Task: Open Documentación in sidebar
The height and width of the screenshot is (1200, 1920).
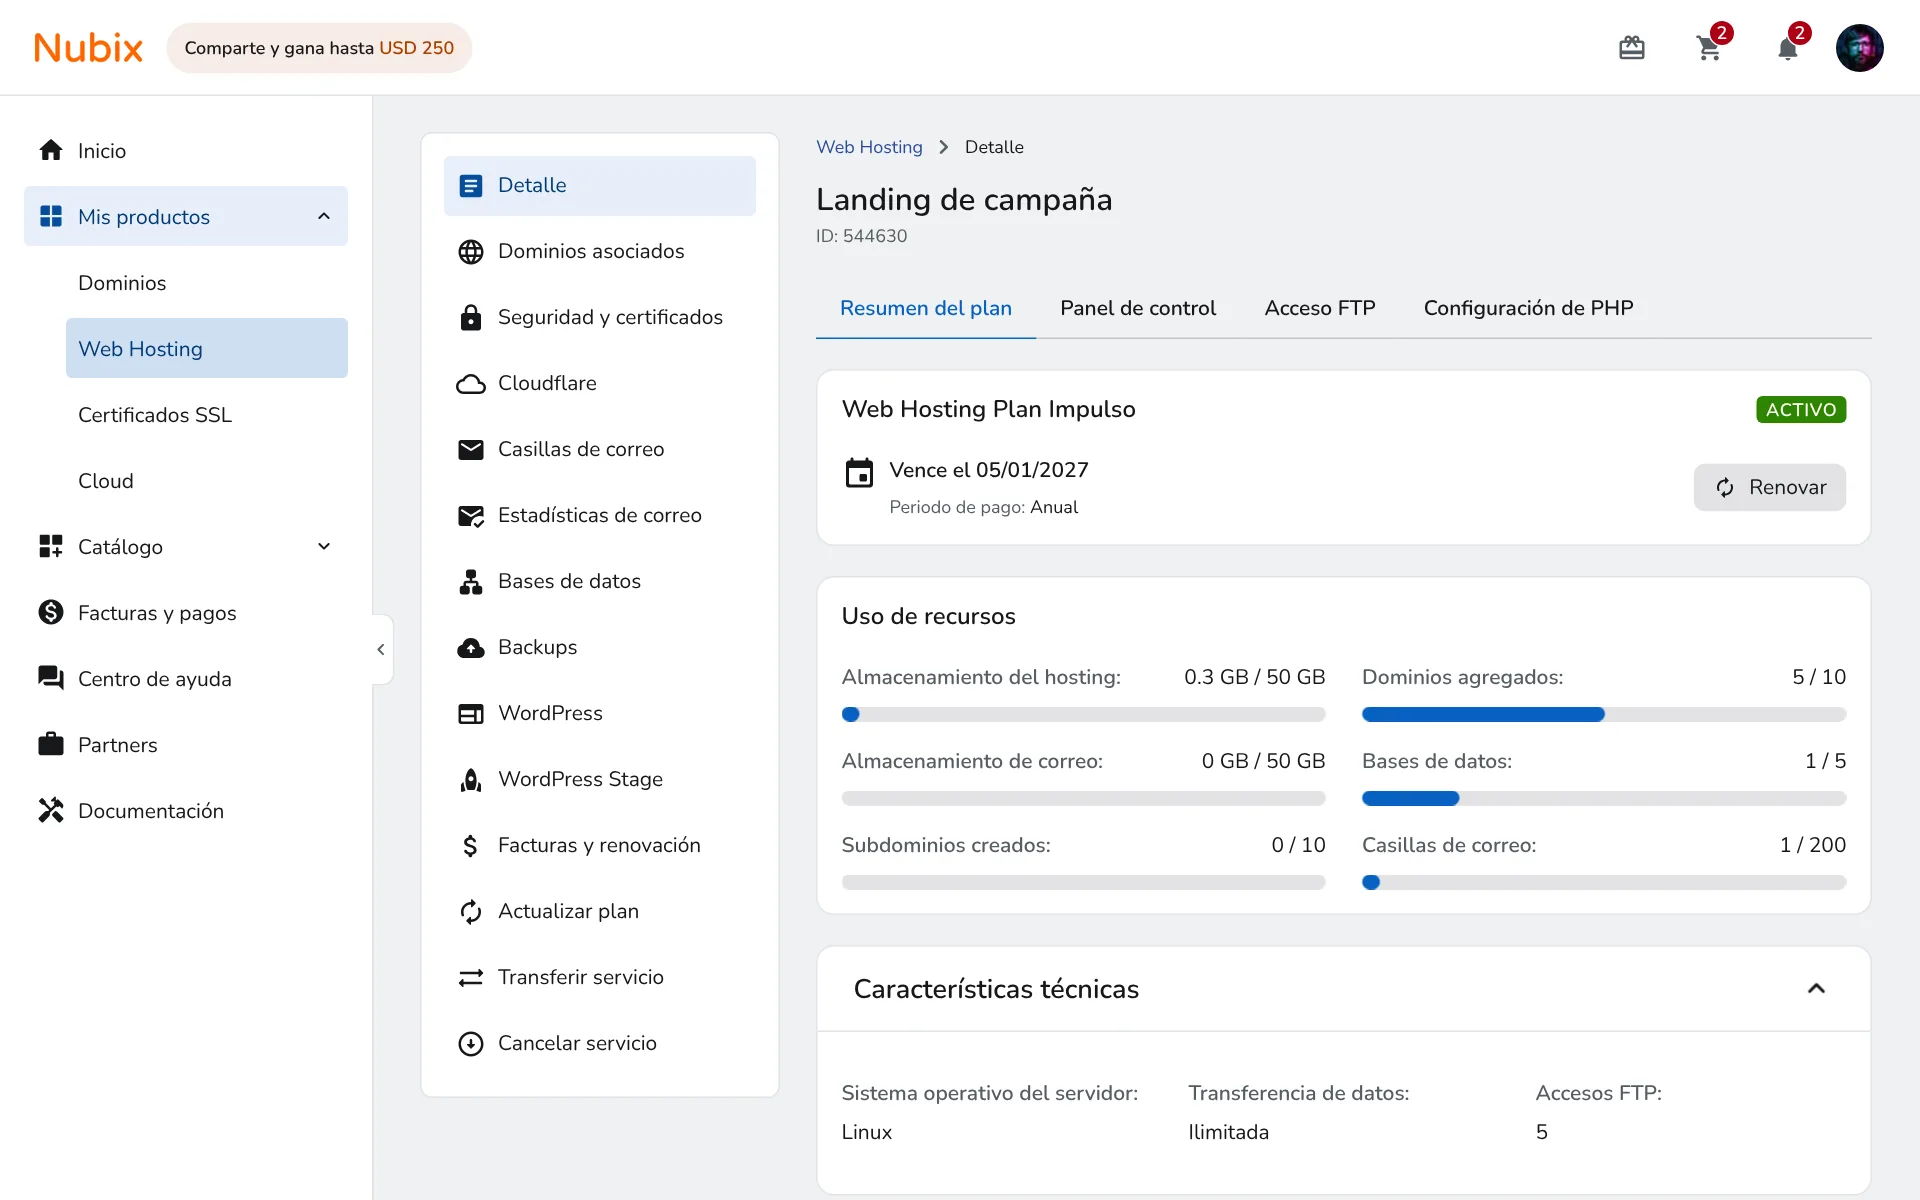Action: (186, 810)
